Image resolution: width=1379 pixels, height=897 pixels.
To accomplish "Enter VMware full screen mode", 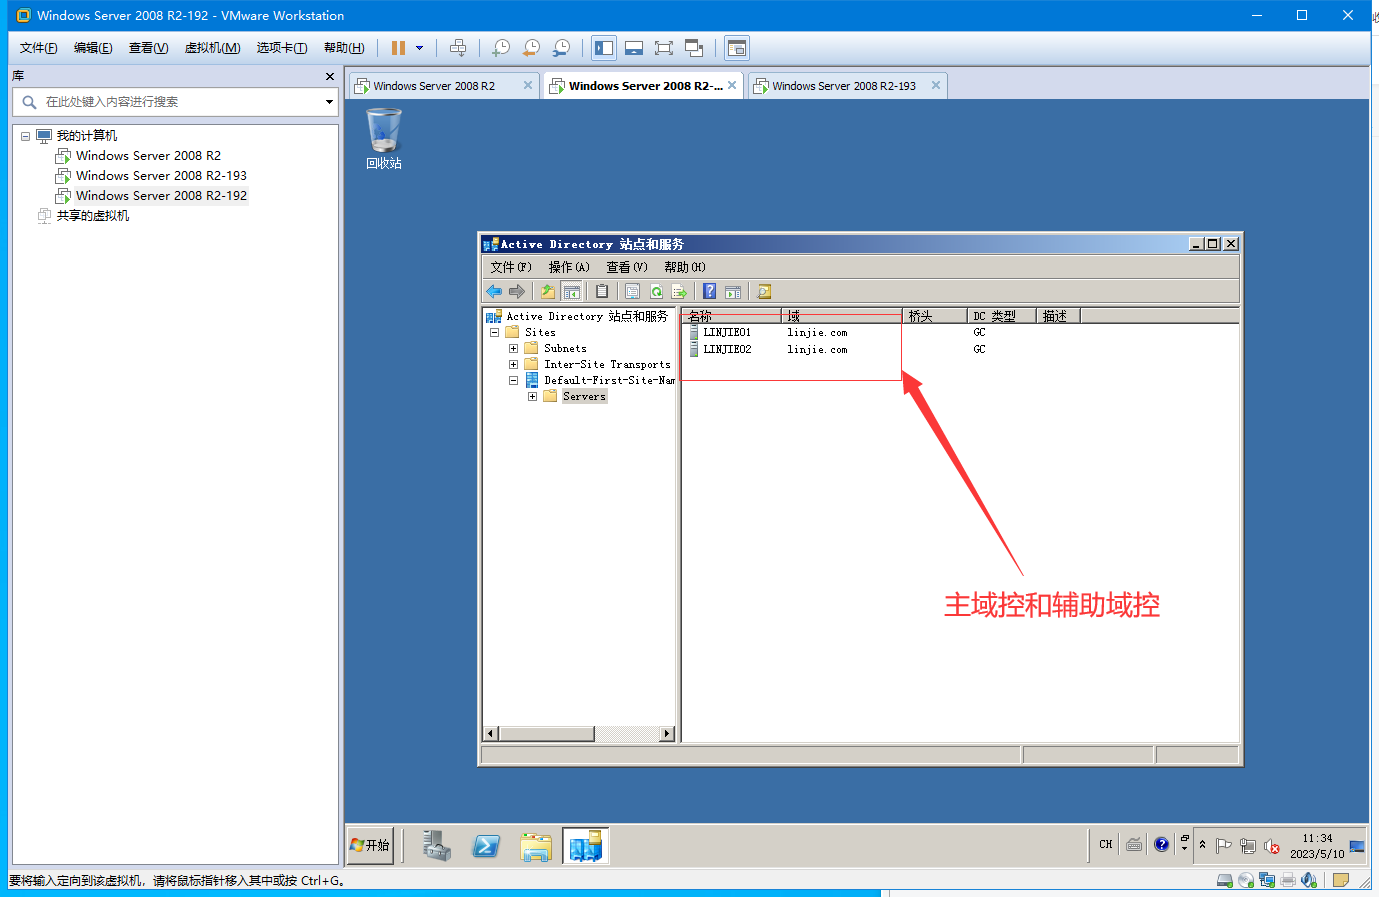I will [664, 48].
